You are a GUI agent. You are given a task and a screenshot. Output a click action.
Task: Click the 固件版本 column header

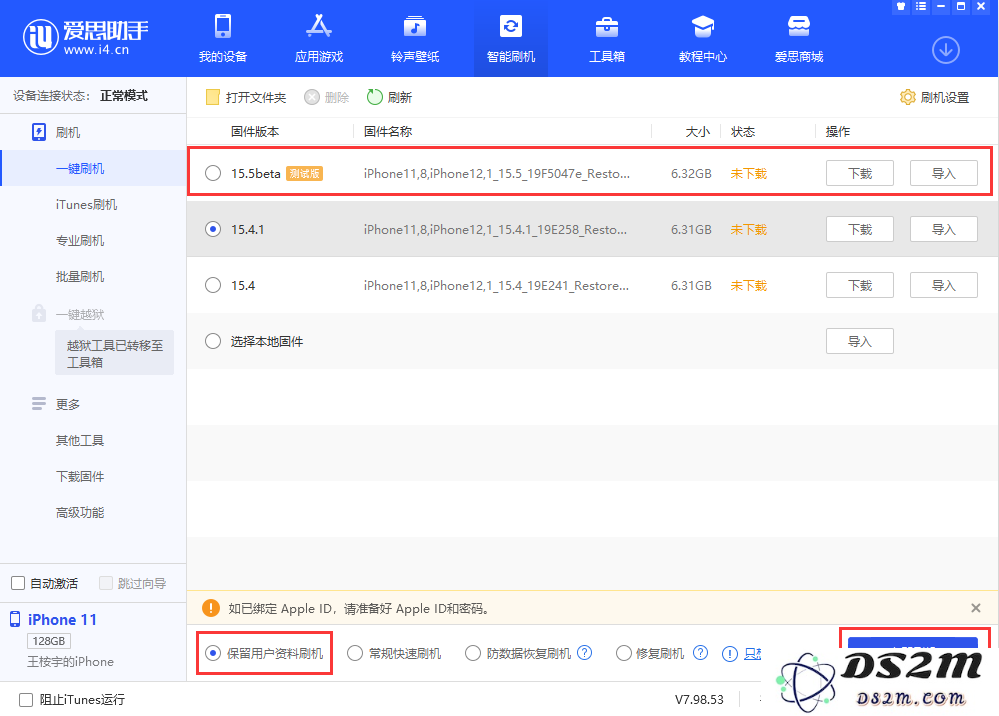pos(255,131)
